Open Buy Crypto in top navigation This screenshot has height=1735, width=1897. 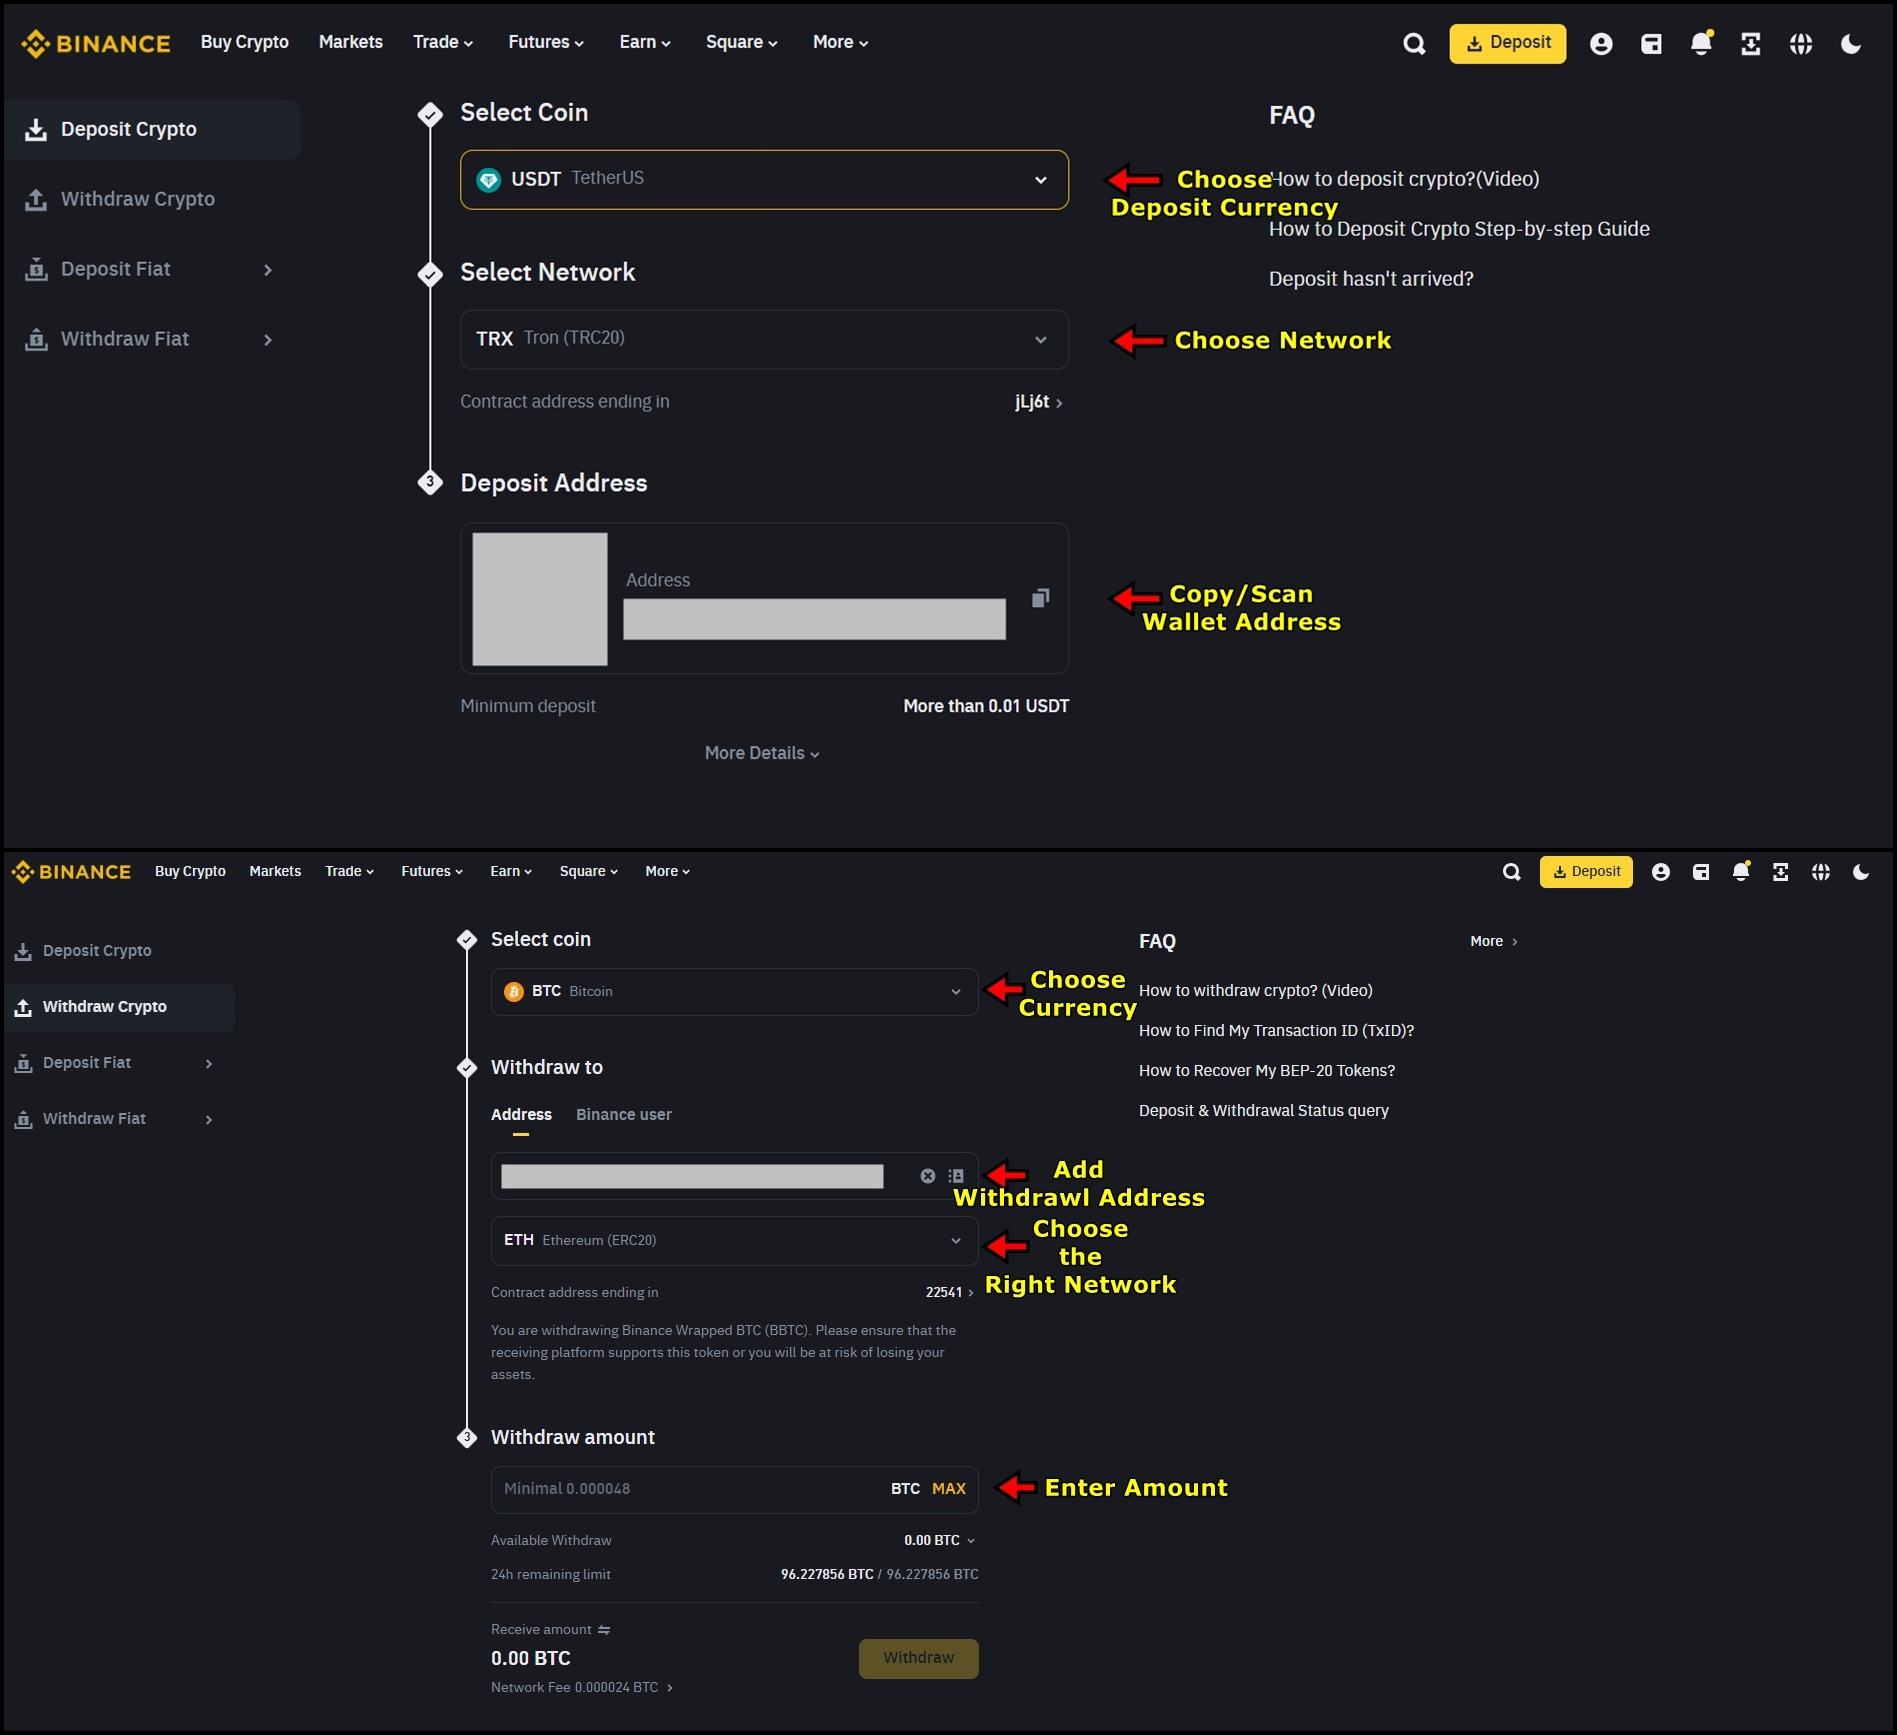[x=244, y=42]
